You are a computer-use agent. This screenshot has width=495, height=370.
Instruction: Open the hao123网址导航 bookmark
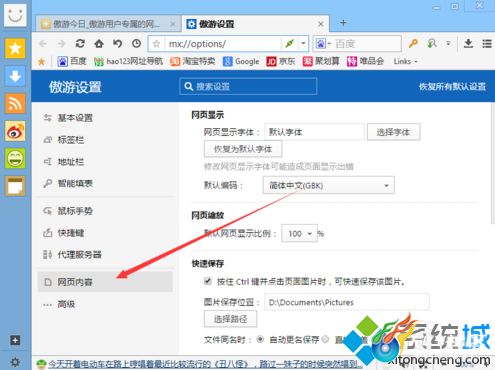[128, 61]
